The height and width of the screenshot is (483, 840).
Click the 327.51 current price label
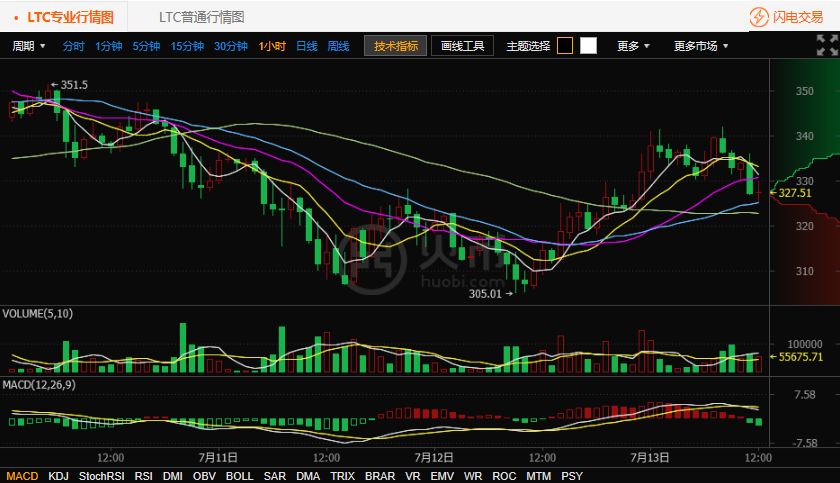click(x=793, y=193)
